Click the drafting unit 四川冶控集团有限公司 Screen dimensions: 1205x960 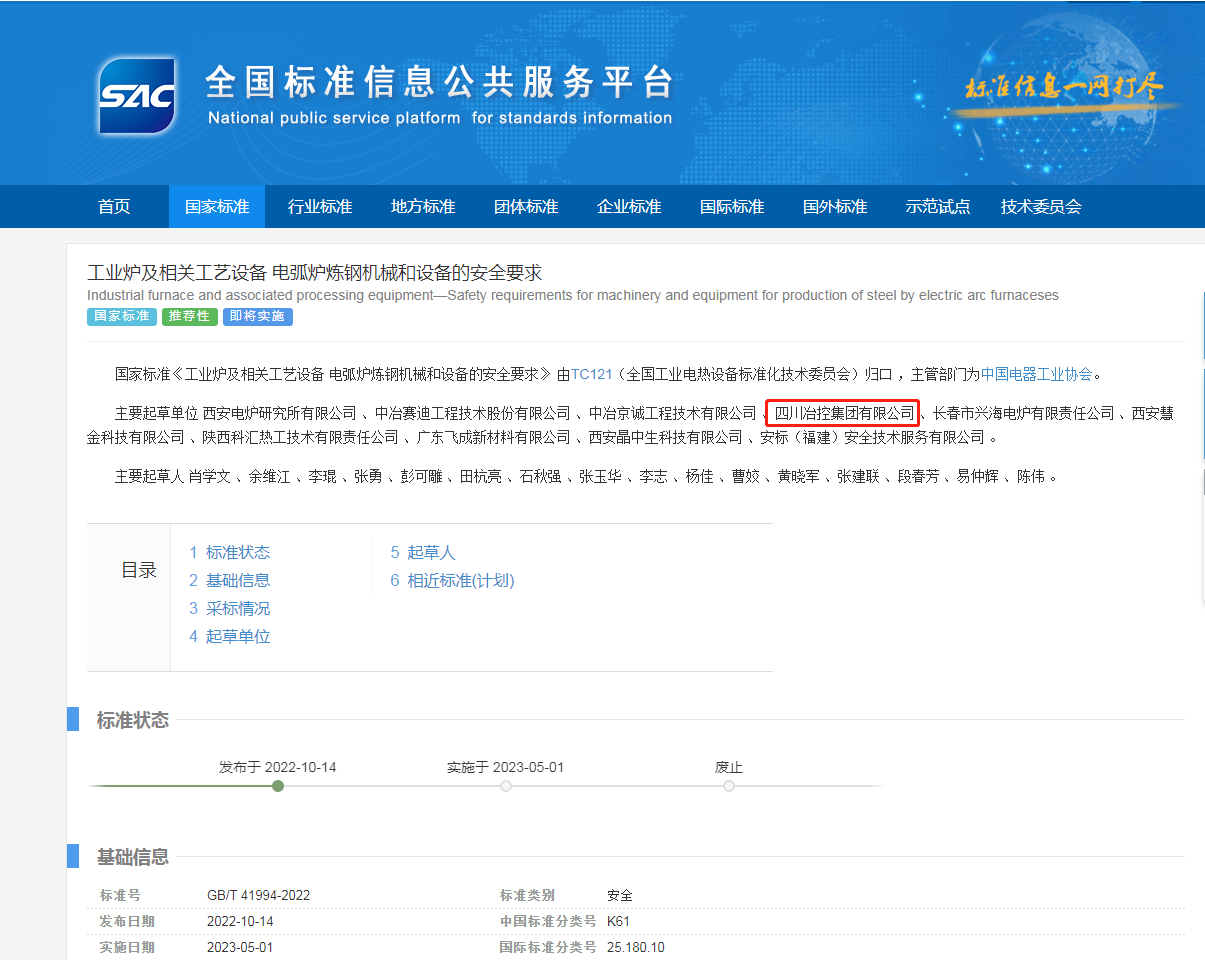[845, 413]
